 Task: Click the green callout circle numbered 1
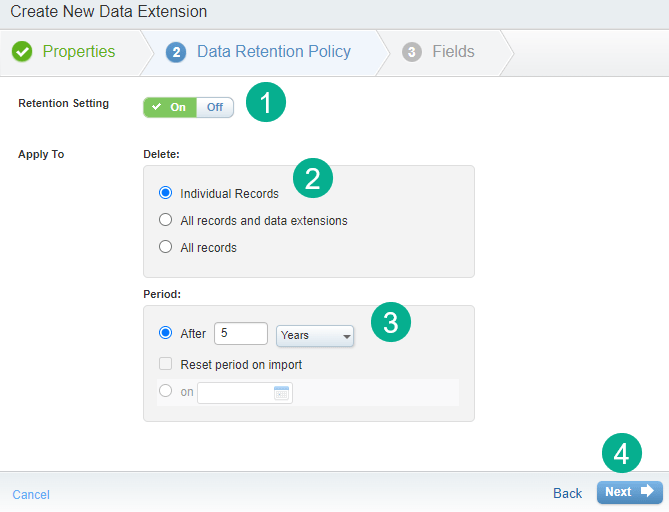click(266, 104)
